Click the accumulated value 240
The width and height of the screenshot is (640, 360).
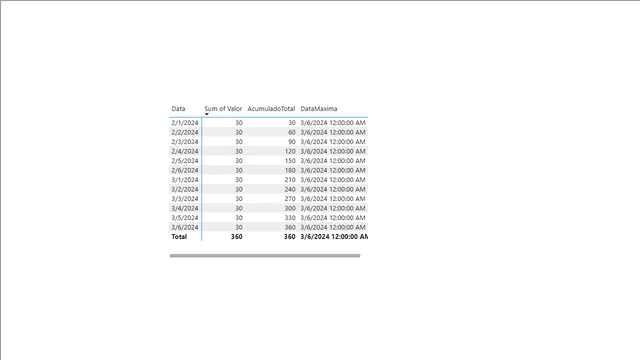[290, 189]
